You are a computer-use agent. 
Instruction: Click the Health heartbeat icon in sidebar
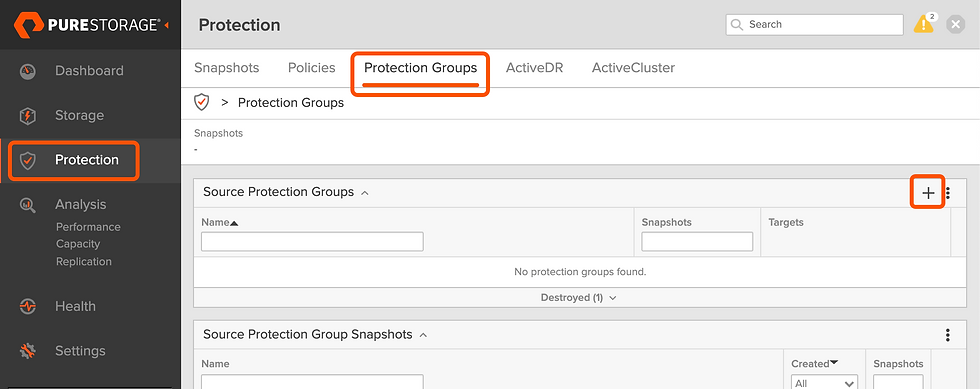coord(28,306)
